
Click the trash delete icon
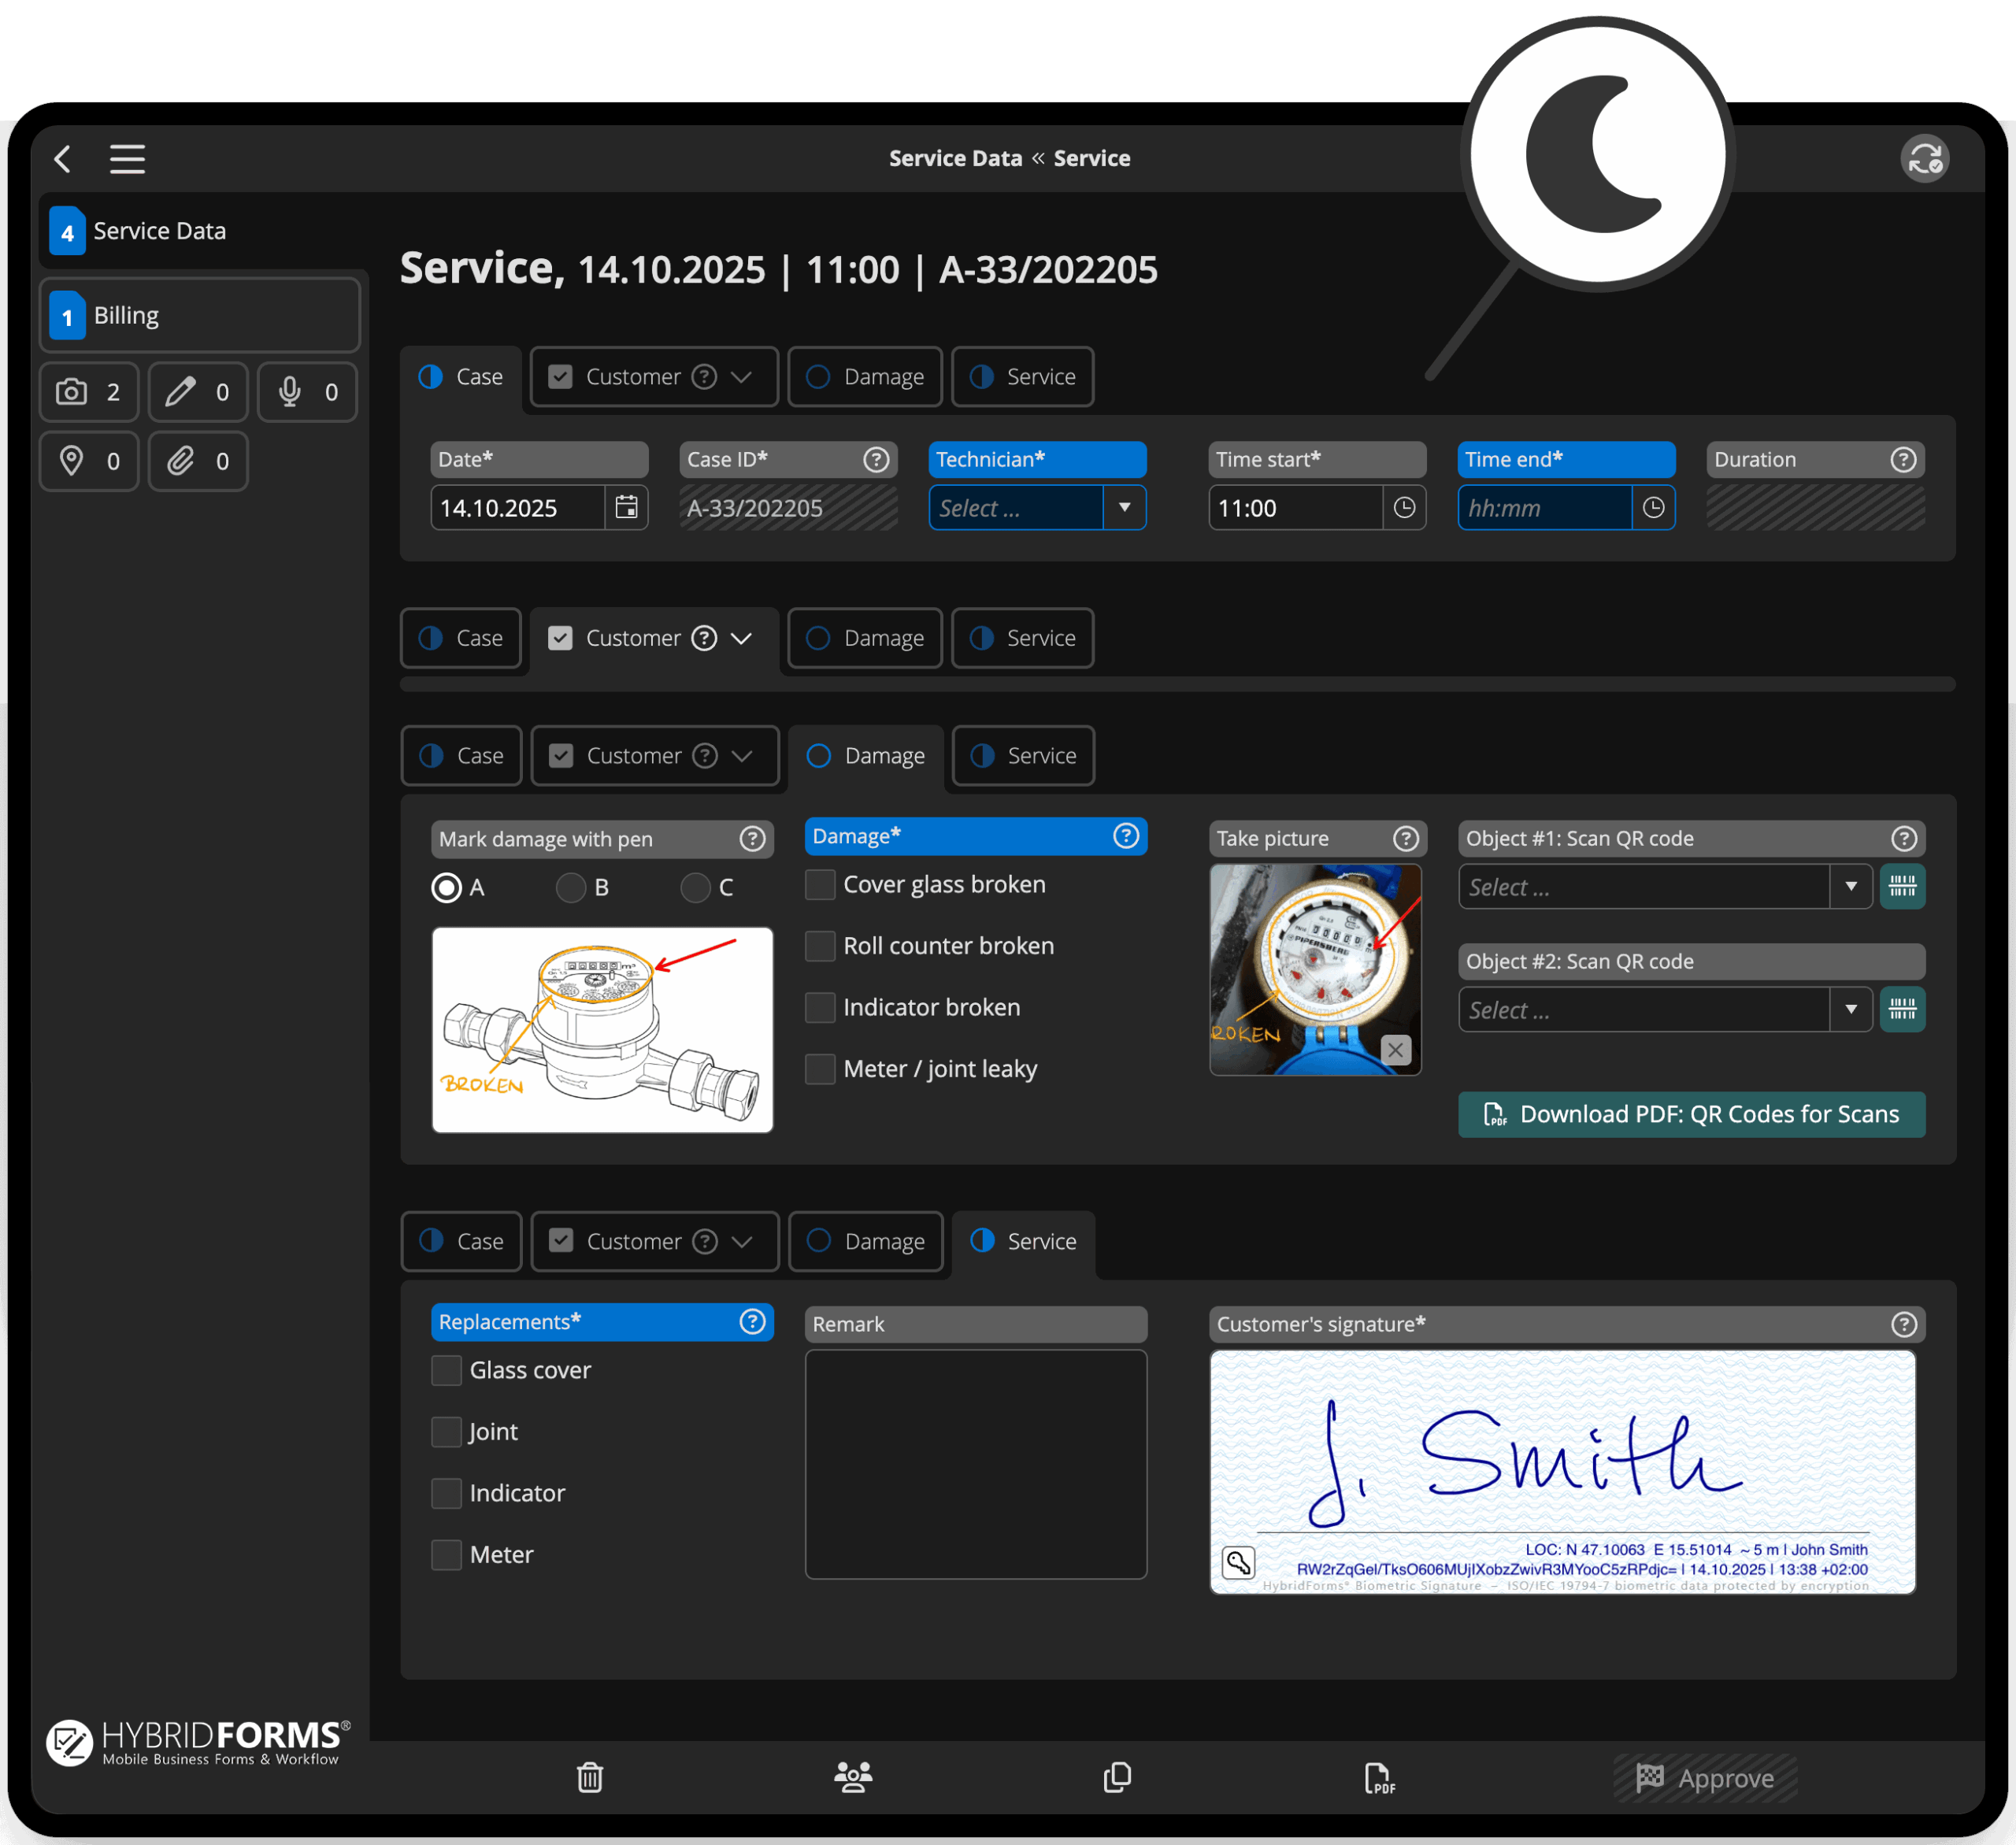pos(589,1777)
